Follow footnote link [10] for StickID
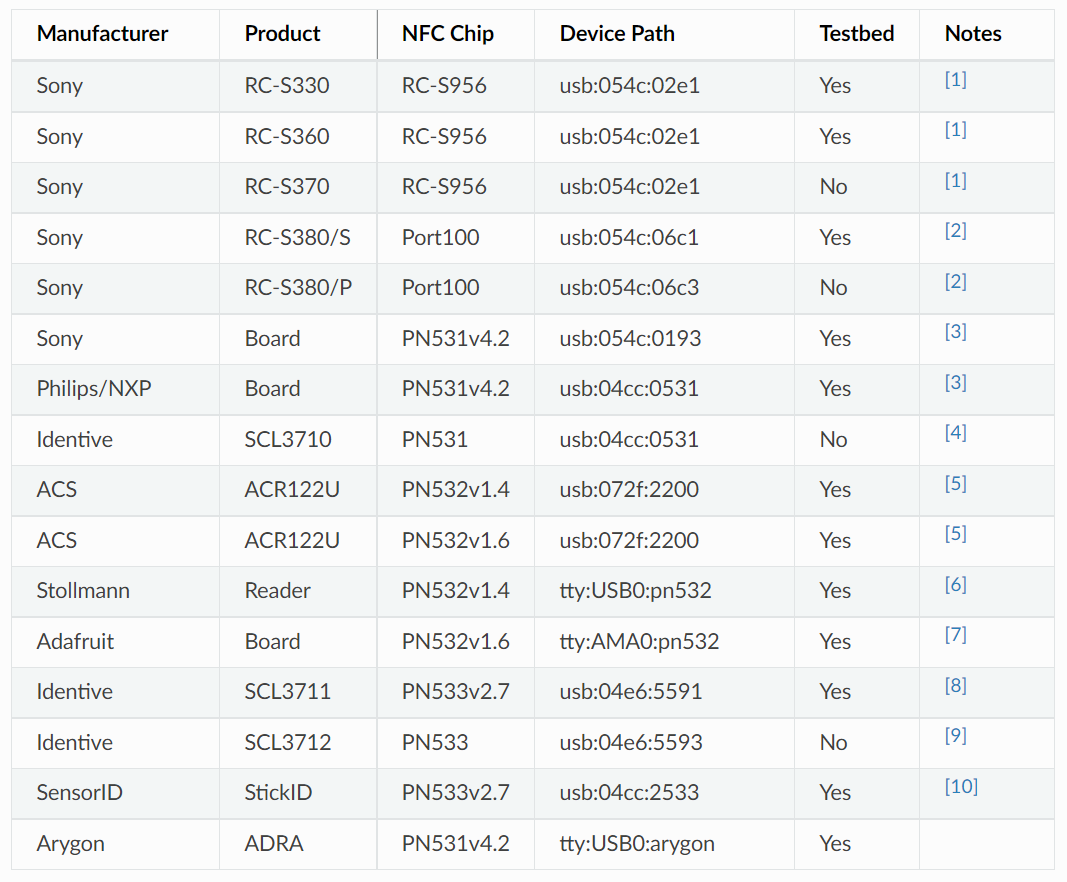The image size is (1067, 882). (x=961, y=787)
